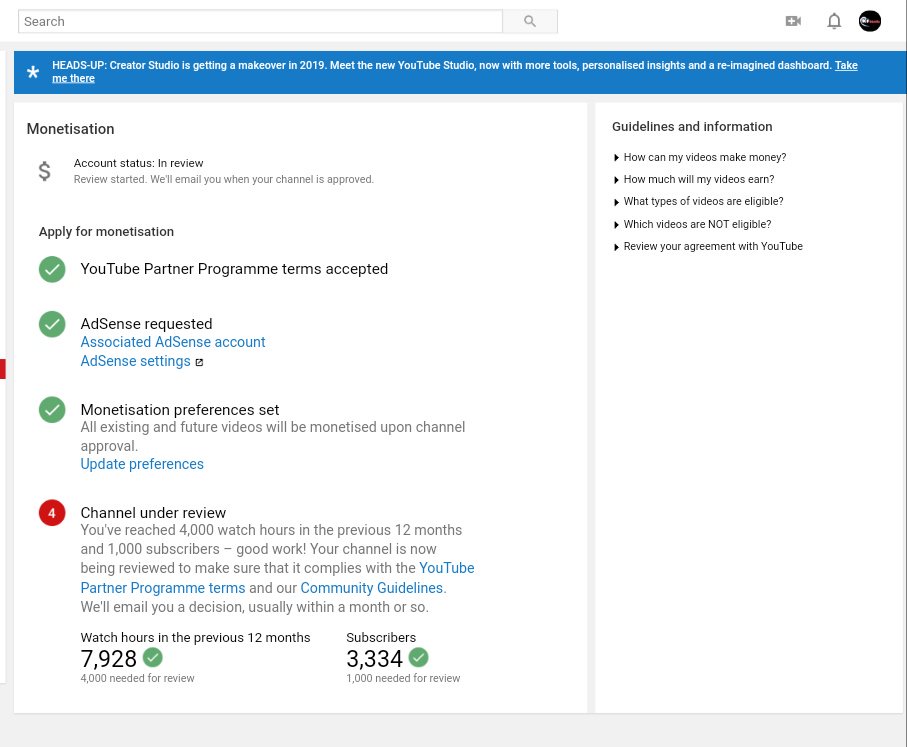Screen dimensions: 907x747
Task: Click 'AdSense requested' step title
Action: (x=146, y=323)
